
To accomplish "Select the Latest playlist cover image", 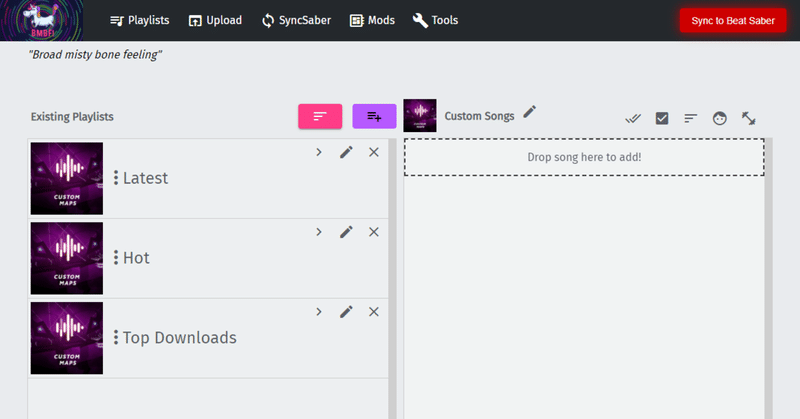I will [x=67, y=178].
